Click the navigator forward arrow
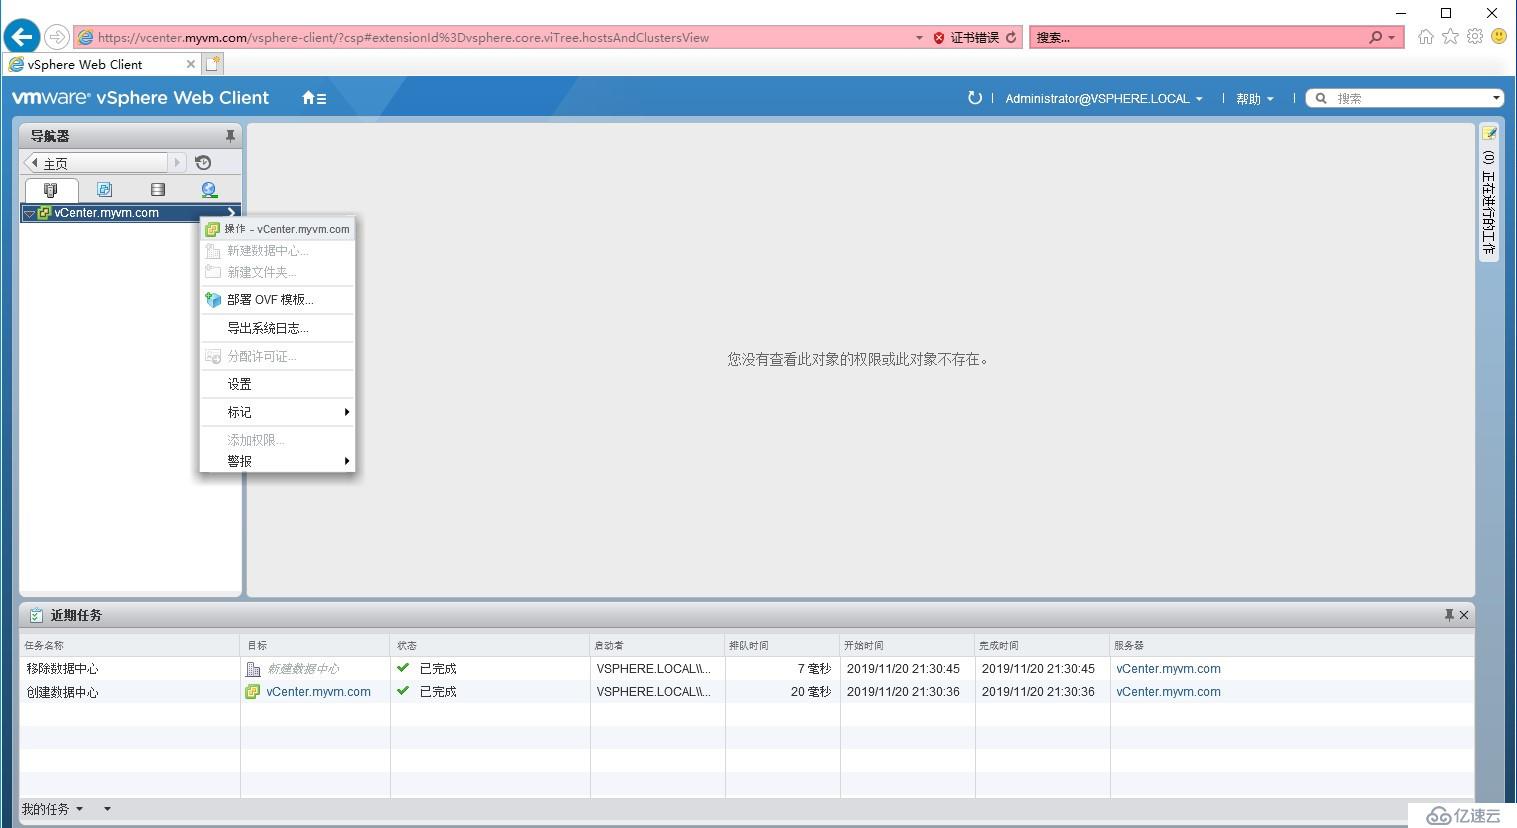Image resolution: width=1517 pixels, height=828 pixels. [177, 162]
